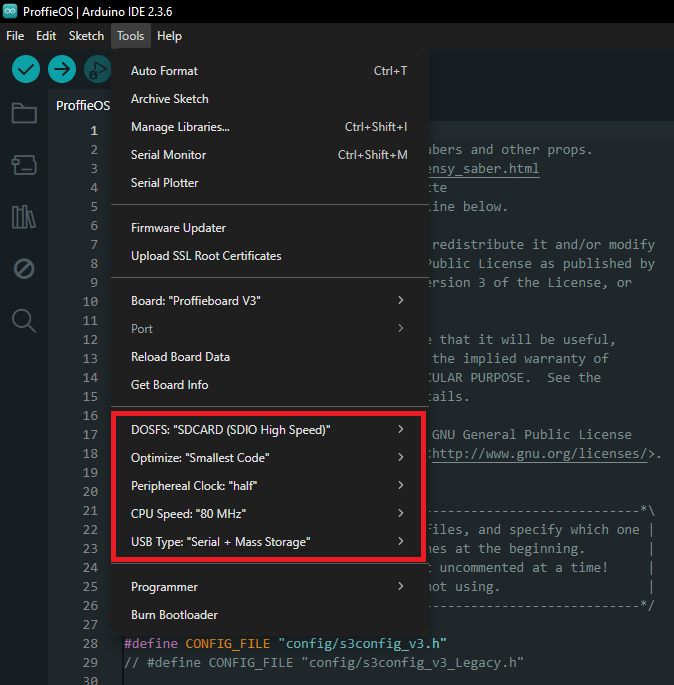
Task: Click the Arduino IDE logo in title bar
Action: pos(10,11)
